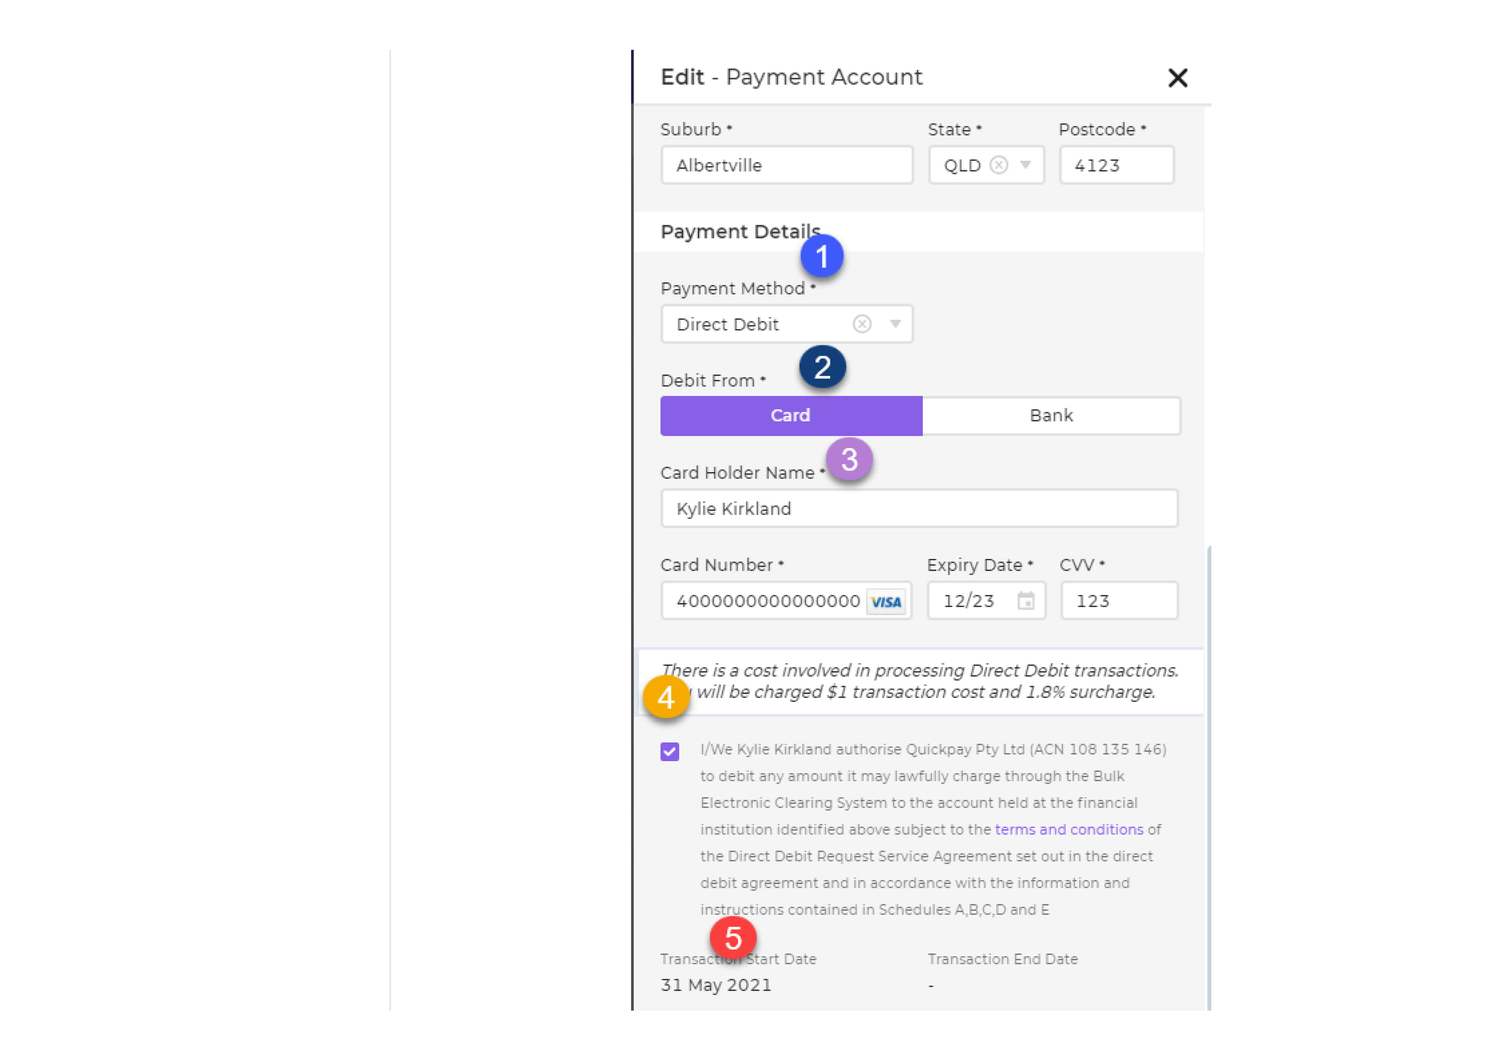1500x1060 pixels.
Task: Click the dark numbered marker 2
Action: [822, 367]
